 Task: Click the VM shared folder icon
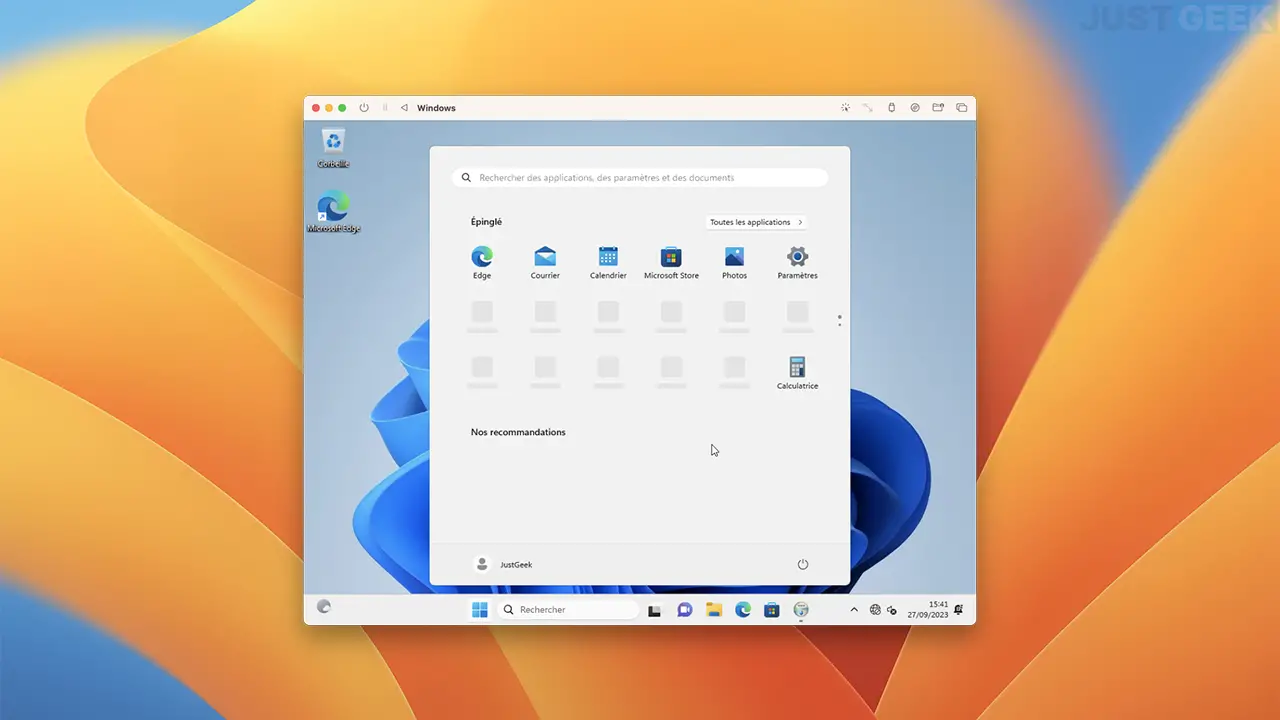click(x=938, y=108)
